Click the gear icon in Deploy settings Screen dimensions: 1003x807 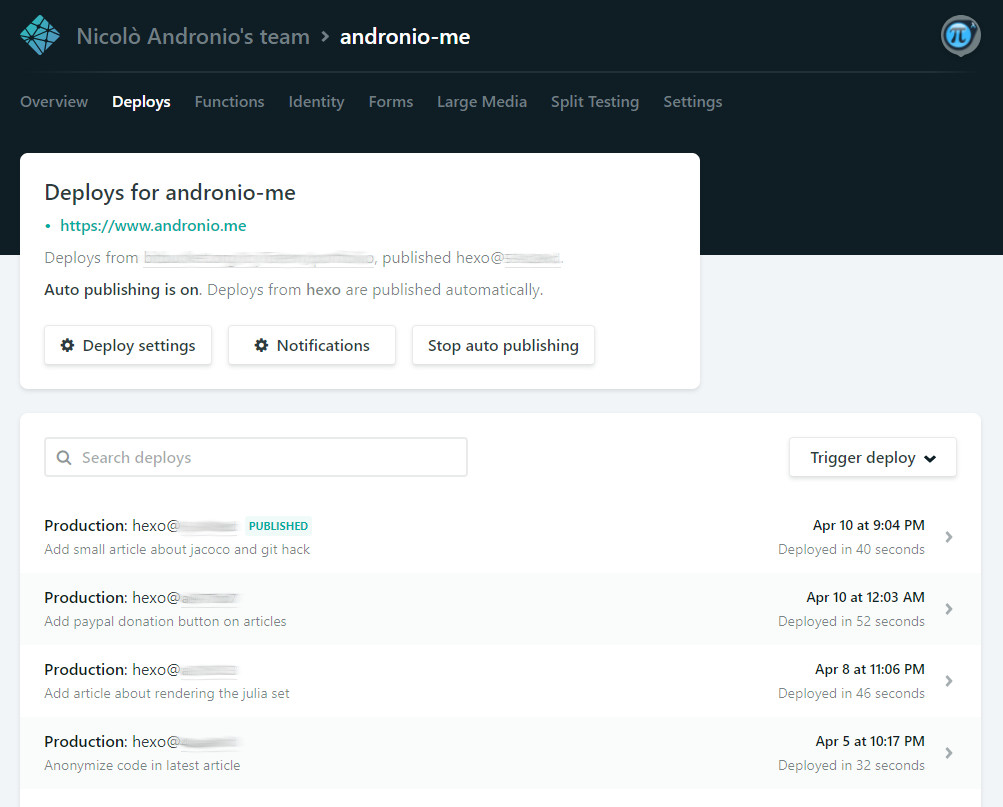[68, 345]
